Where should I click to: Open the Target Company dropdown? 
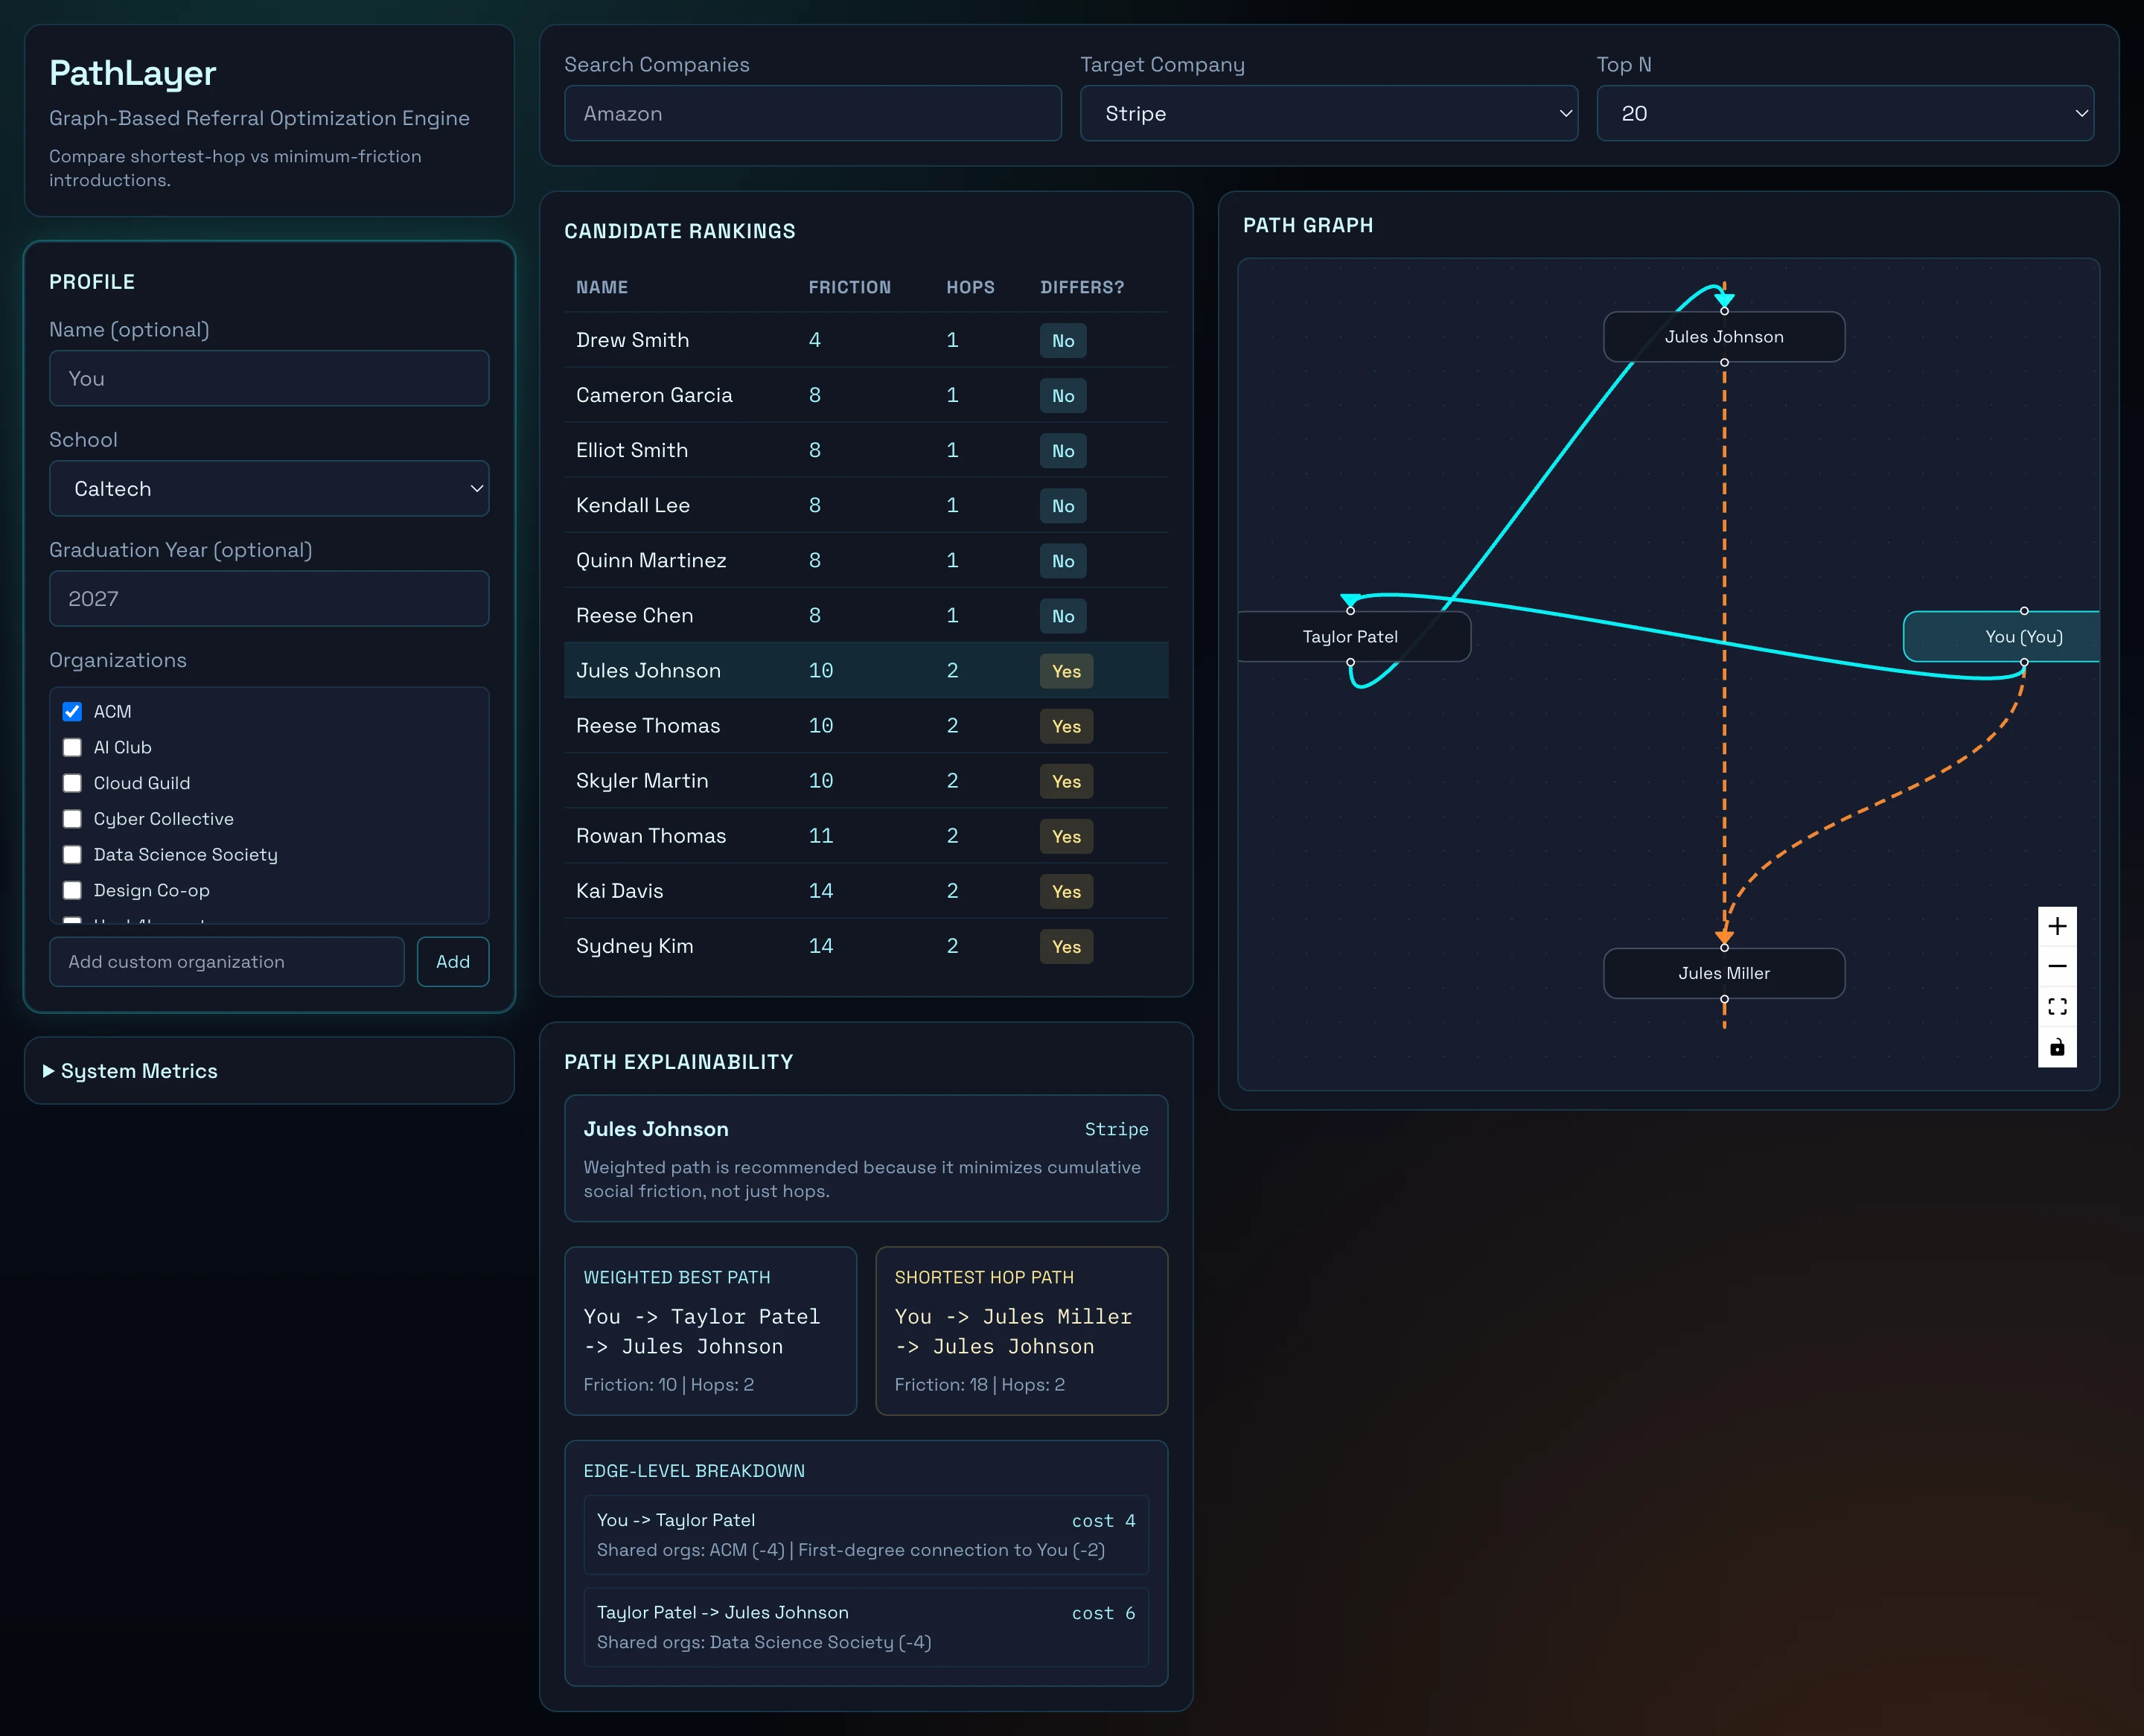point(1328,113)
